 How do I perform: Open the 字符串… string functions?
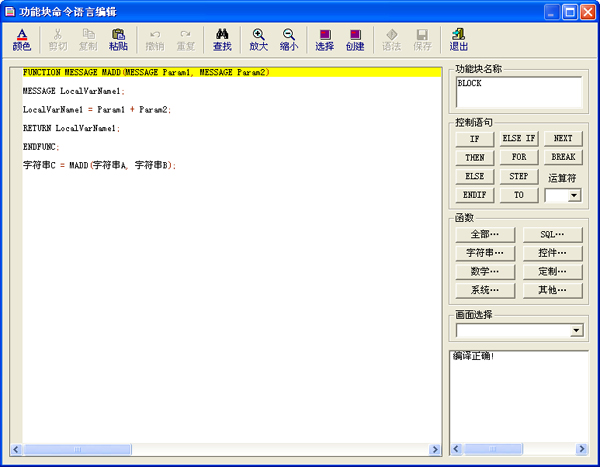pos(485,253)
